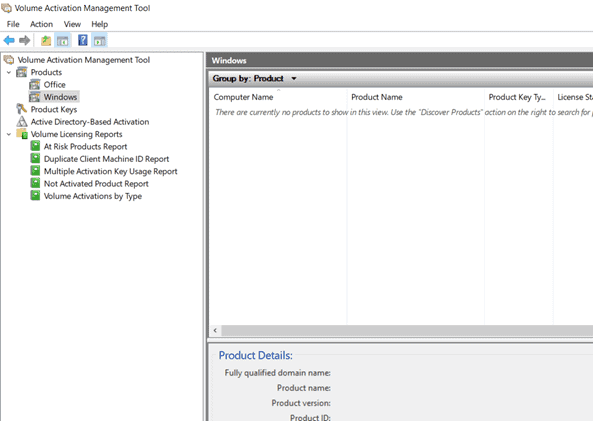
Task: Open the Help menu
Action: coord(99,24)
